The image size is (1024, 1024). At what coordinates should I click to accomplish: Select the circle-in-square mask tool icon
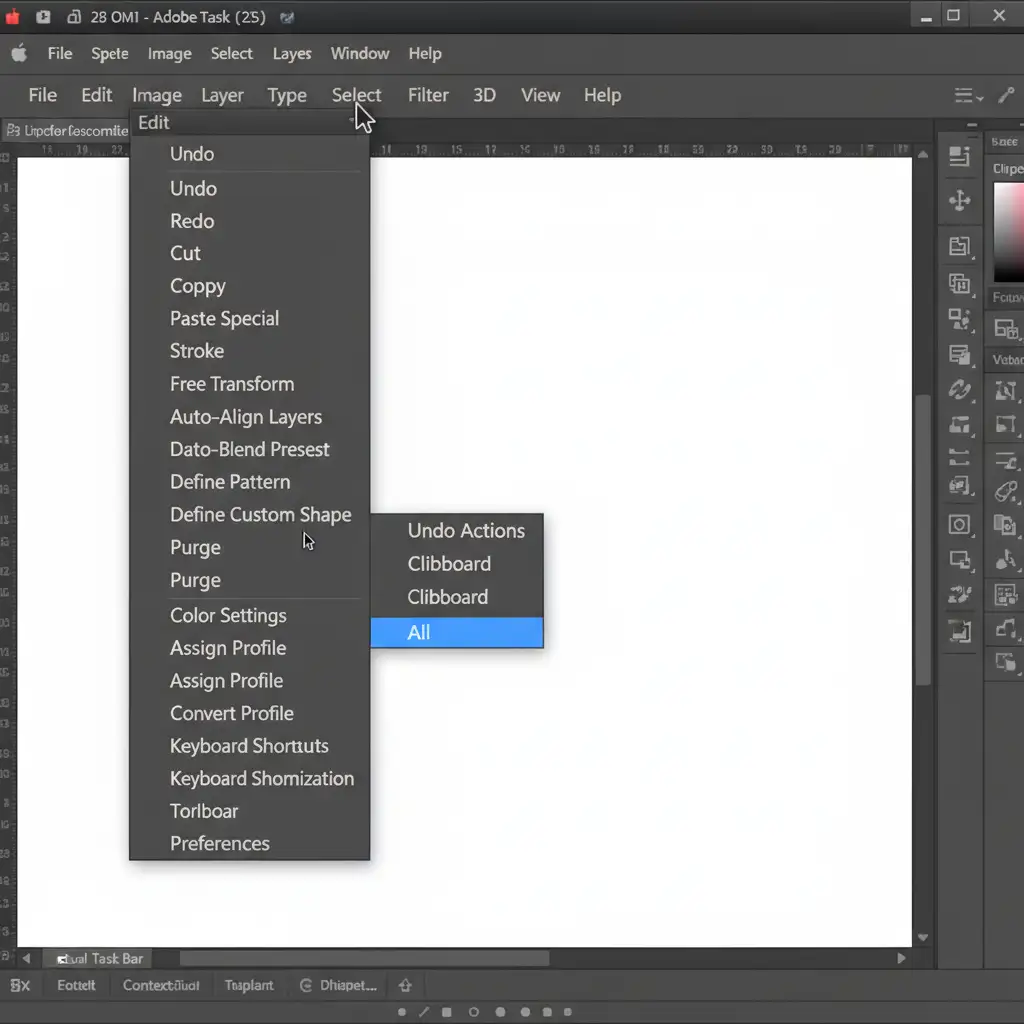click(x=959, y=525)
